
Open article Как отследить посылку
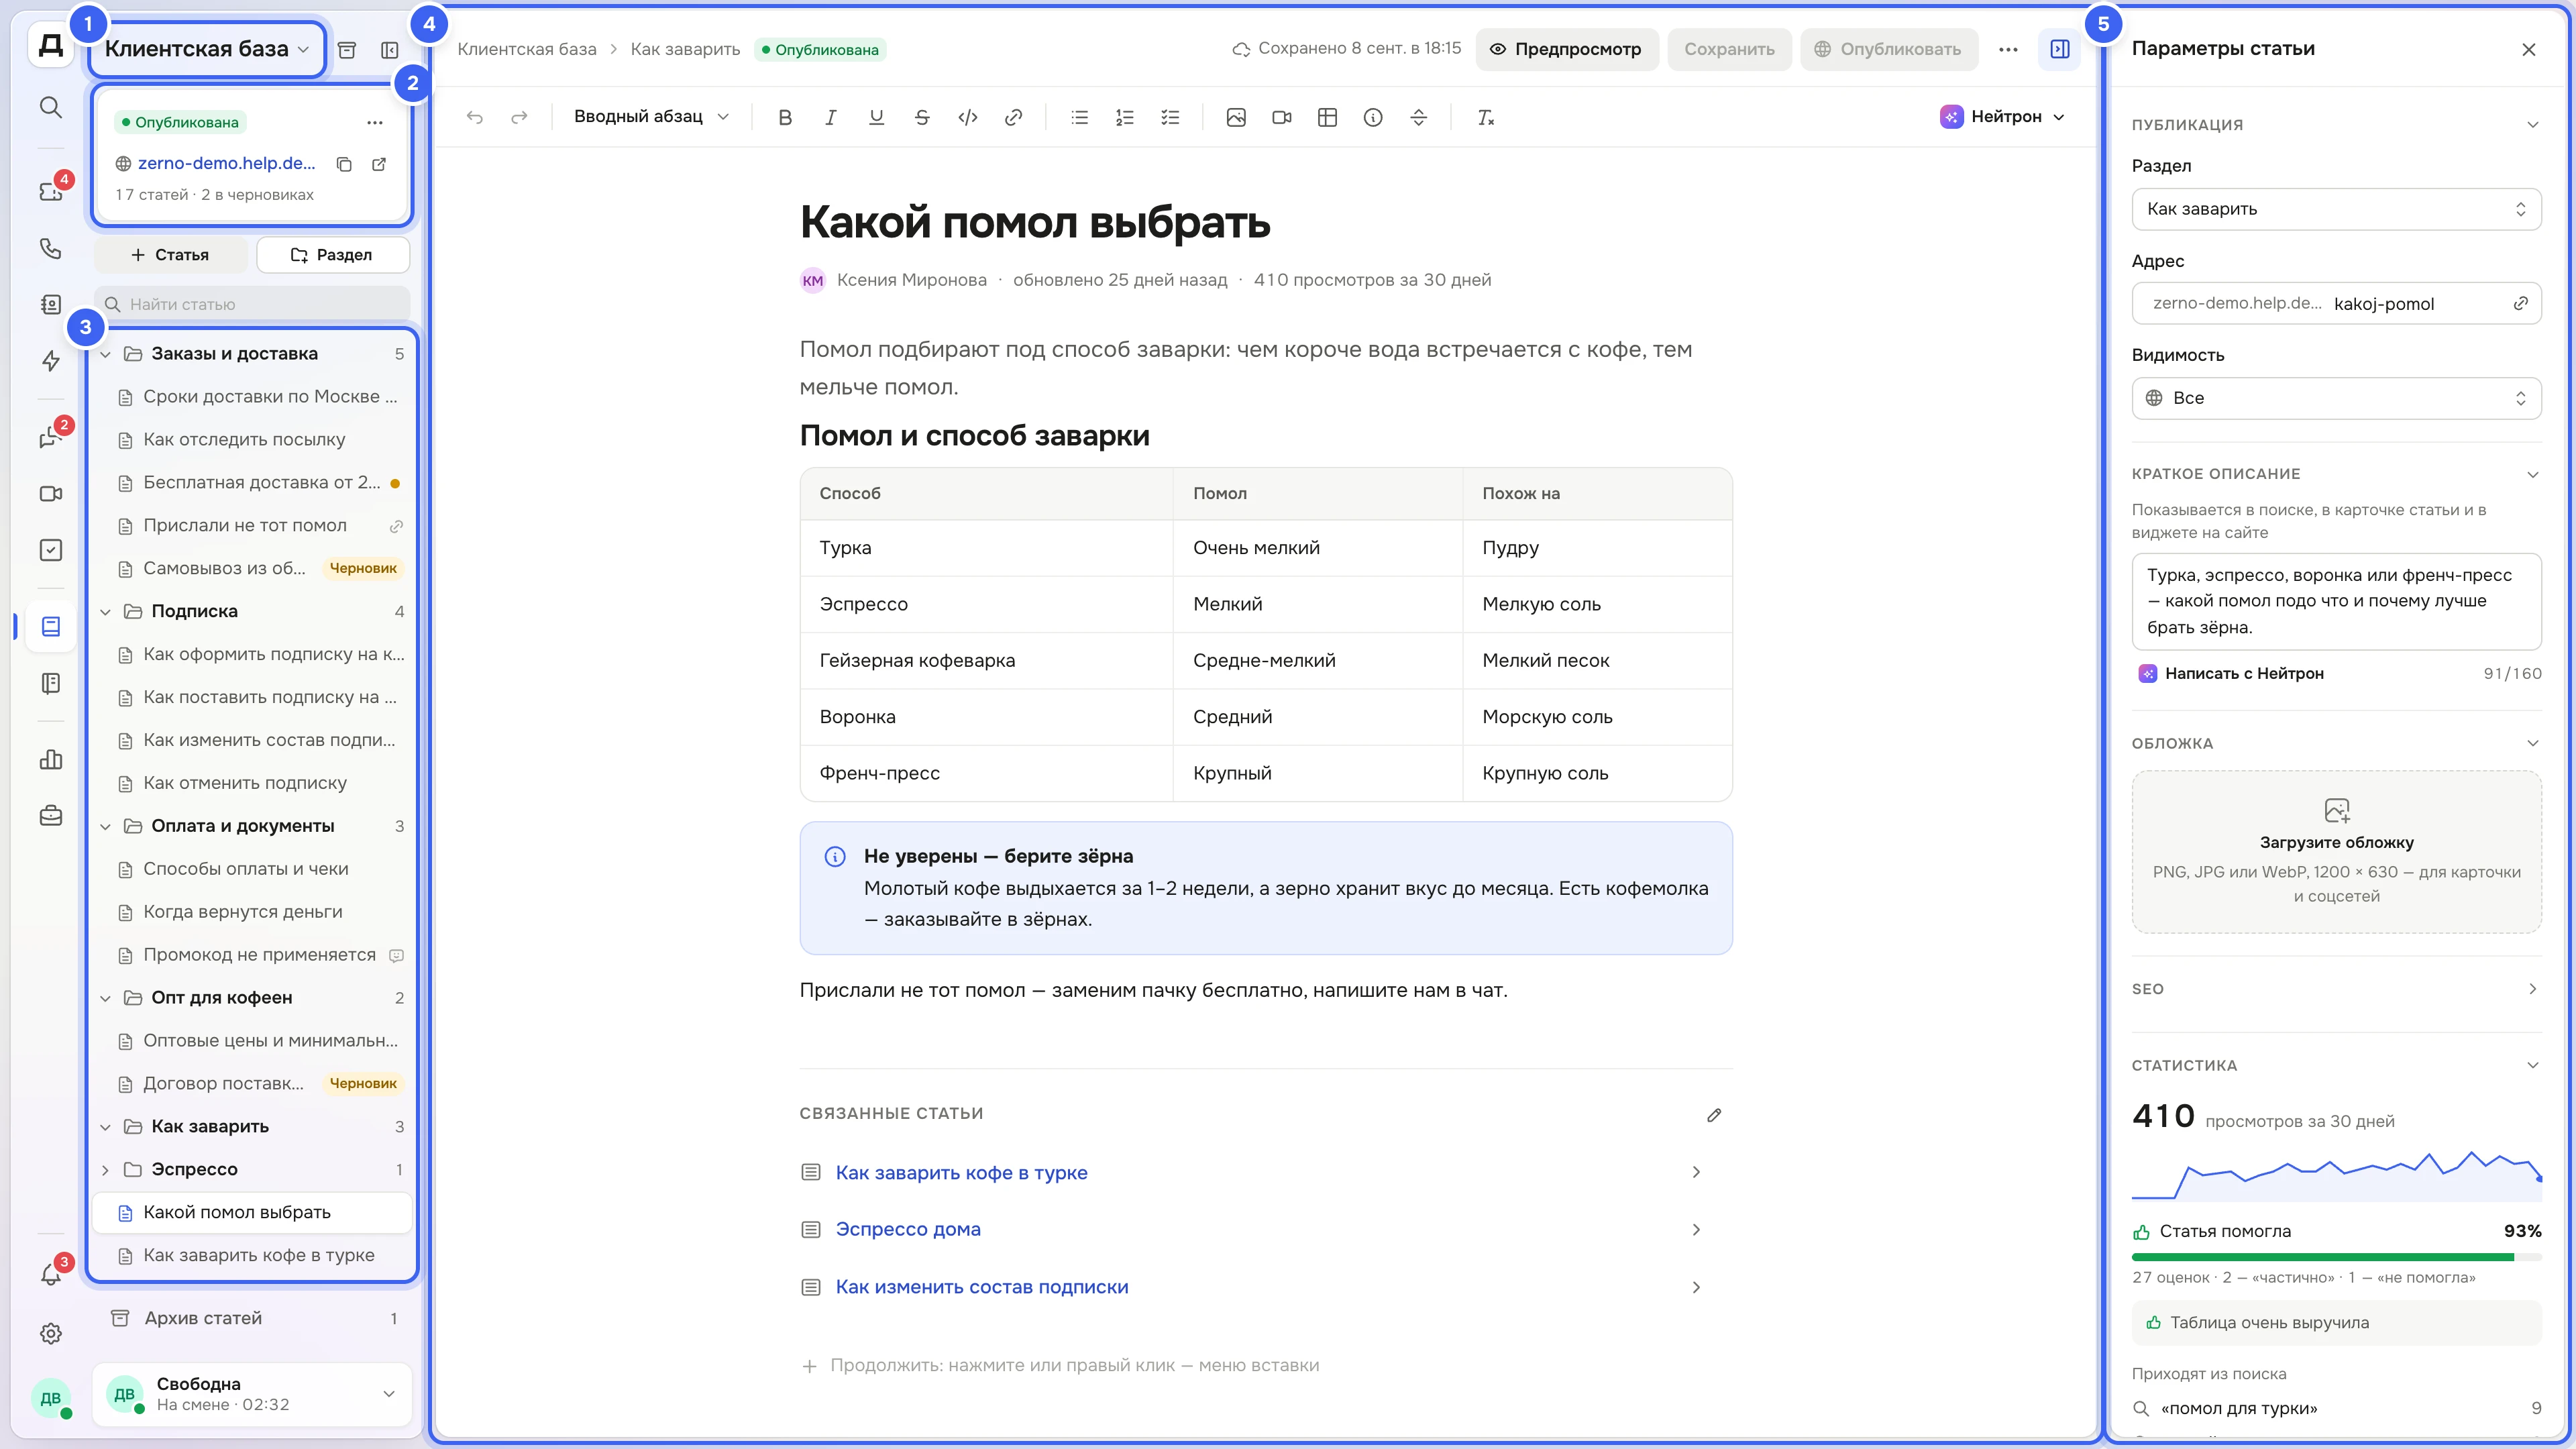[252, 439]
